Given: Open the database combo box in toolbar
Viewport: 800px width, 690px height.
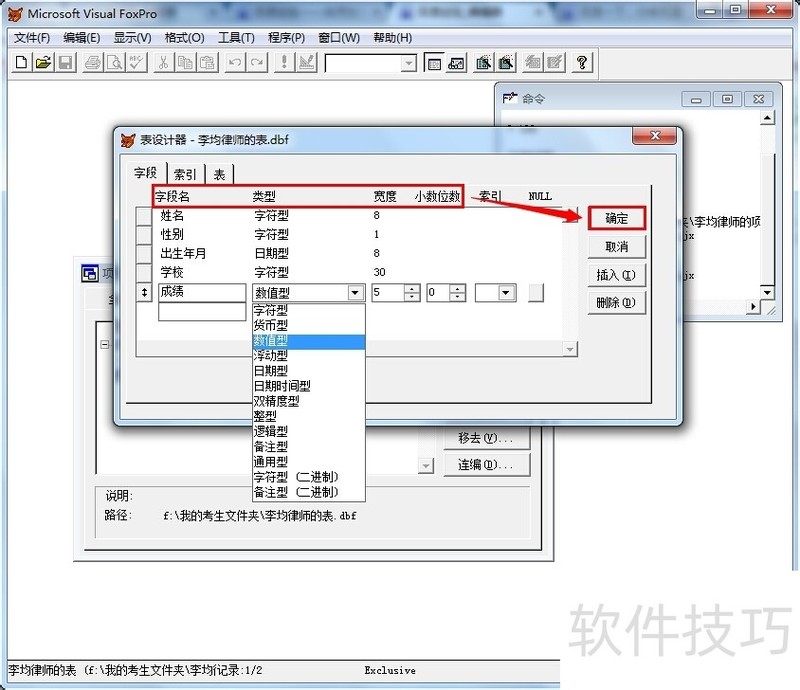Looking at the screenshot, I should 408,63.
